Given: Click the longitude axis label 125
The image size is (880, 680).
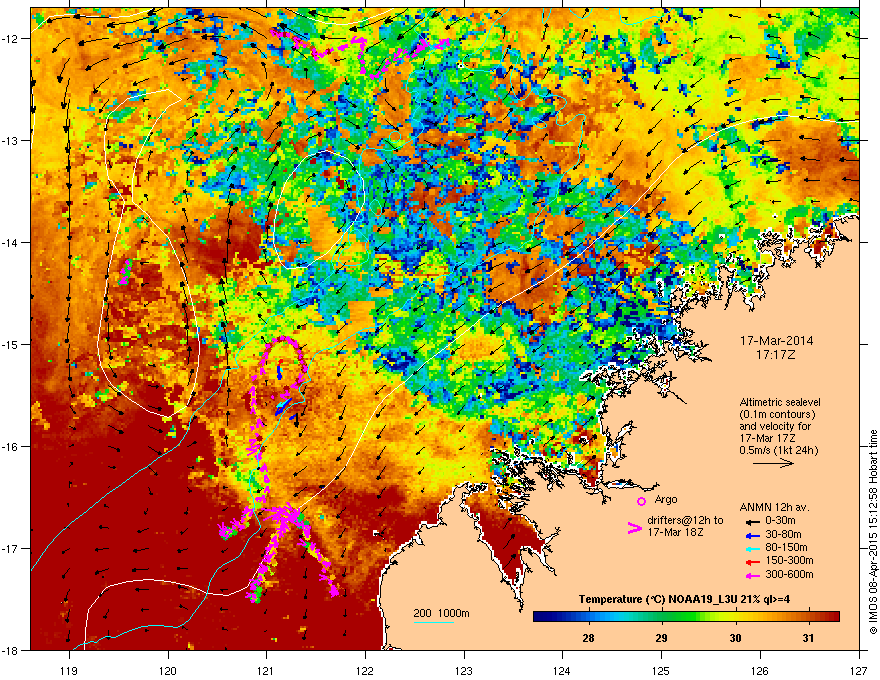Looking at the screenshot, I should (661, 670).
